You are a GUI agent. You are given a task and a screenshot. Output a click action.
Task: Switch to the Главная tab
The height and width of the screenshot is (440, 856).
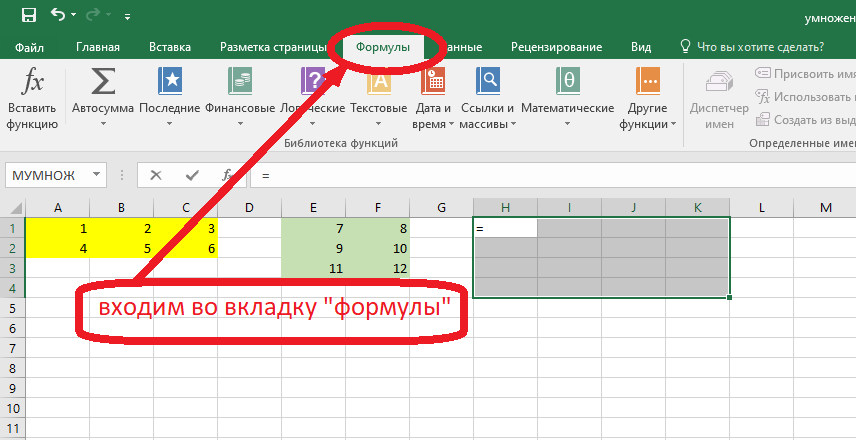[98, 47]
